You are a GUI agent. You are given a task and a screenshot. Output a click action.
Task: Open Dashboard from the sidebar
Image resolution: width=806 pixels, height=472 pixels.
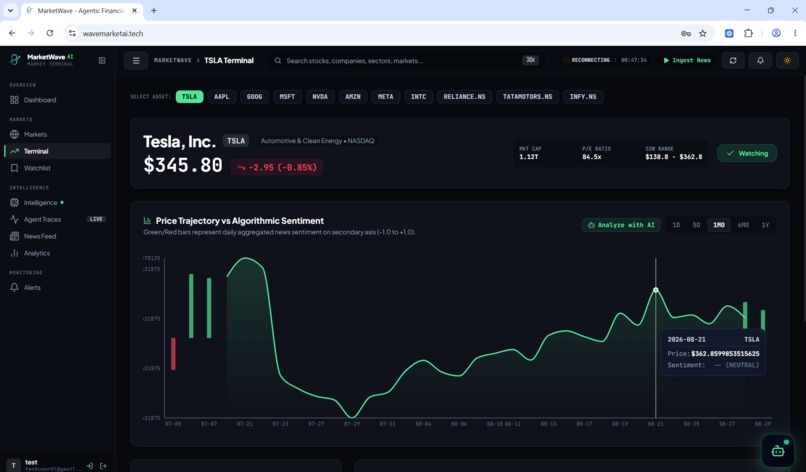pos(58,100)
